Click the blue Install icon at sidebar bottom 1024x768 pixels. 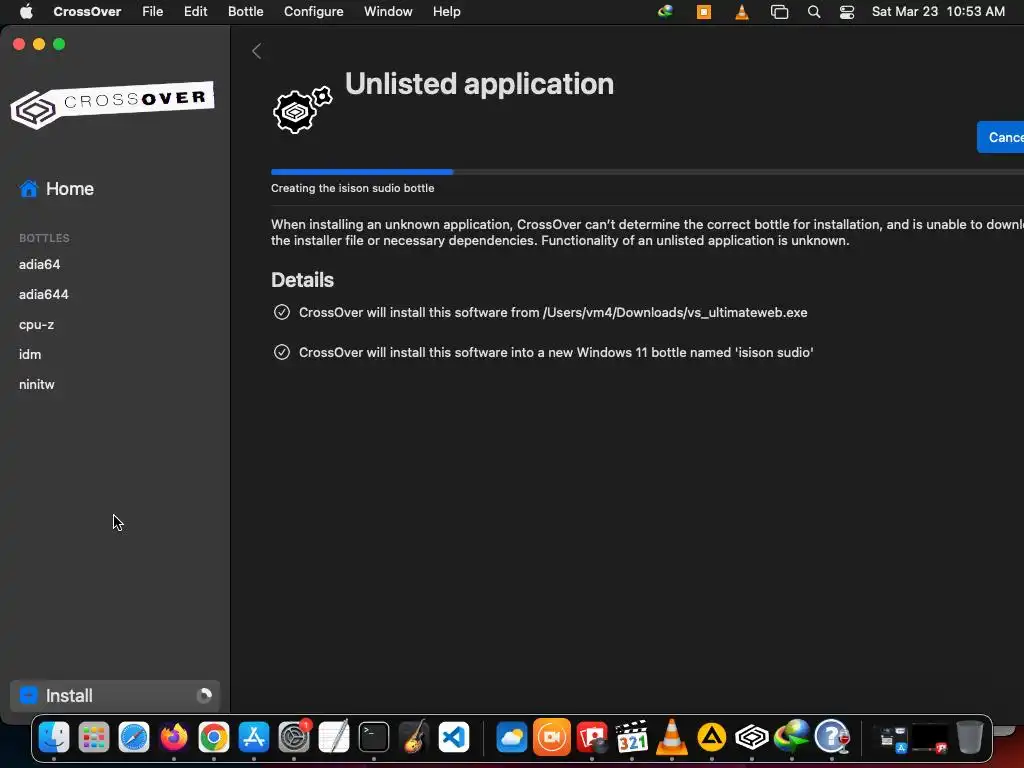[x=29, y=696]
